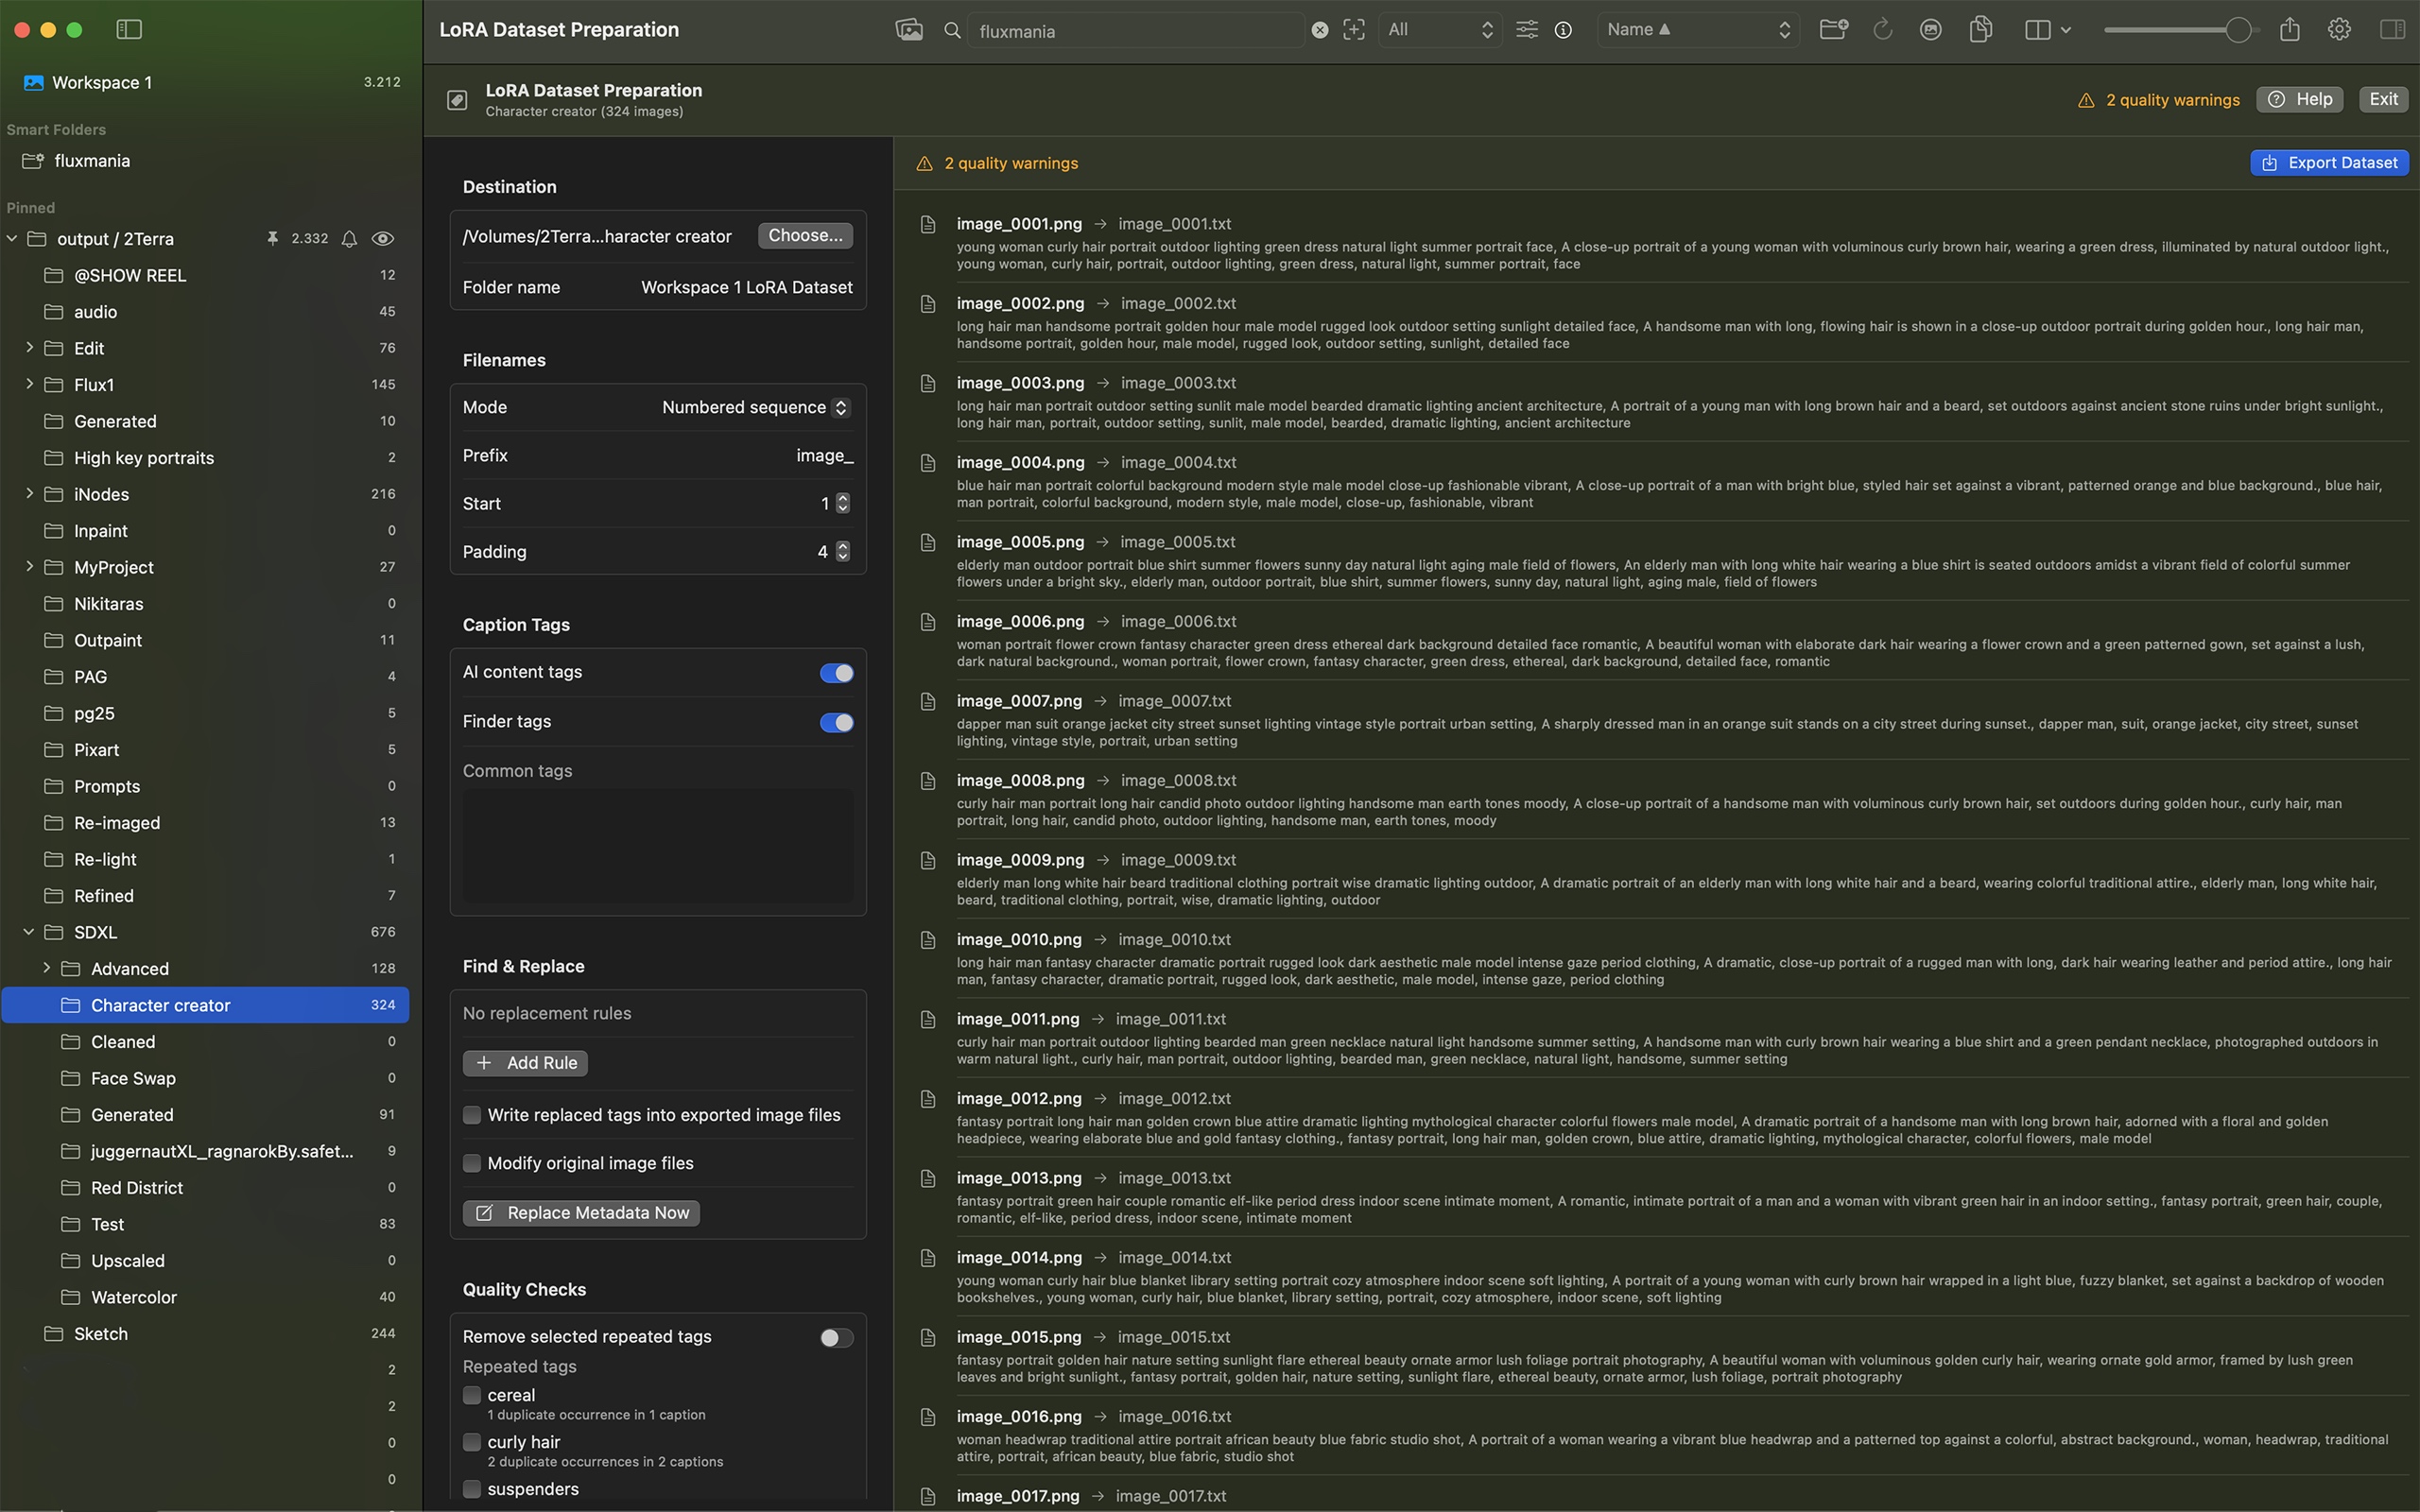Click the pin icon on output / 2Terra
The image size is (2420, 1512).
pyautogui.click(x=272, y=238)
